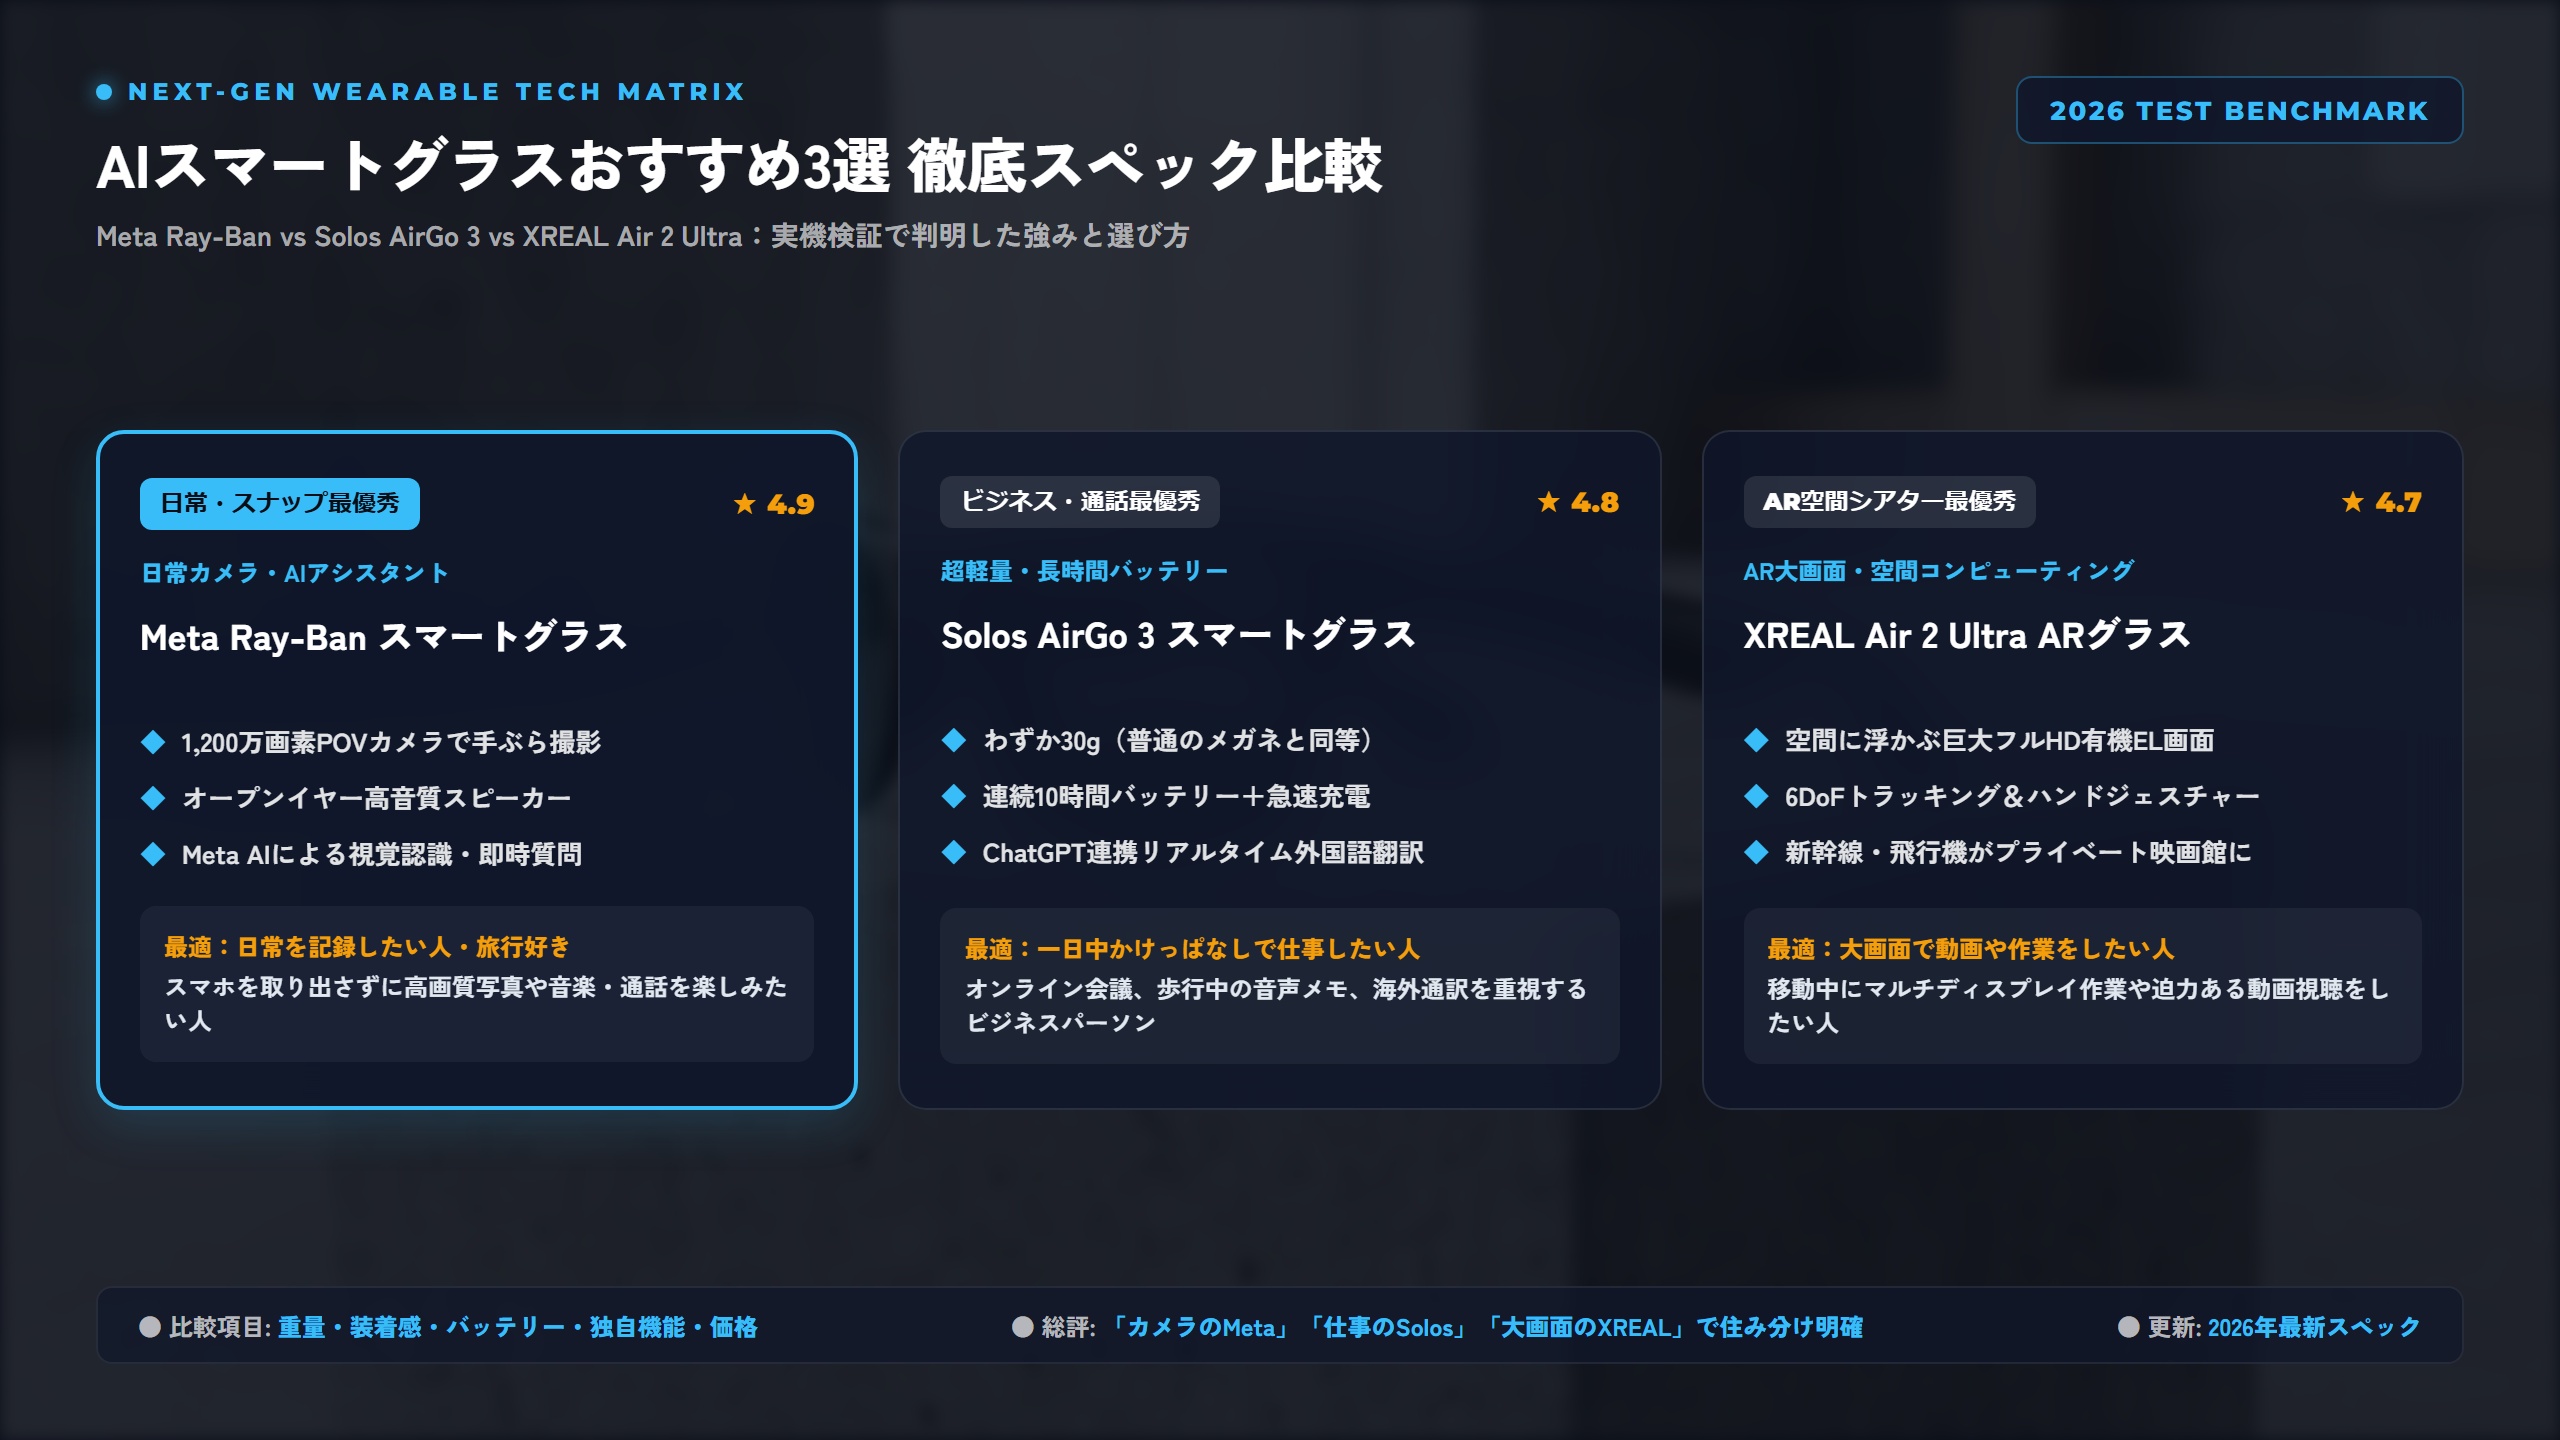Click the AR空間シアター最優秀 badge
This screenshot has width=2560, height=1440.
pyautogui.click(x=1889, y=501)
